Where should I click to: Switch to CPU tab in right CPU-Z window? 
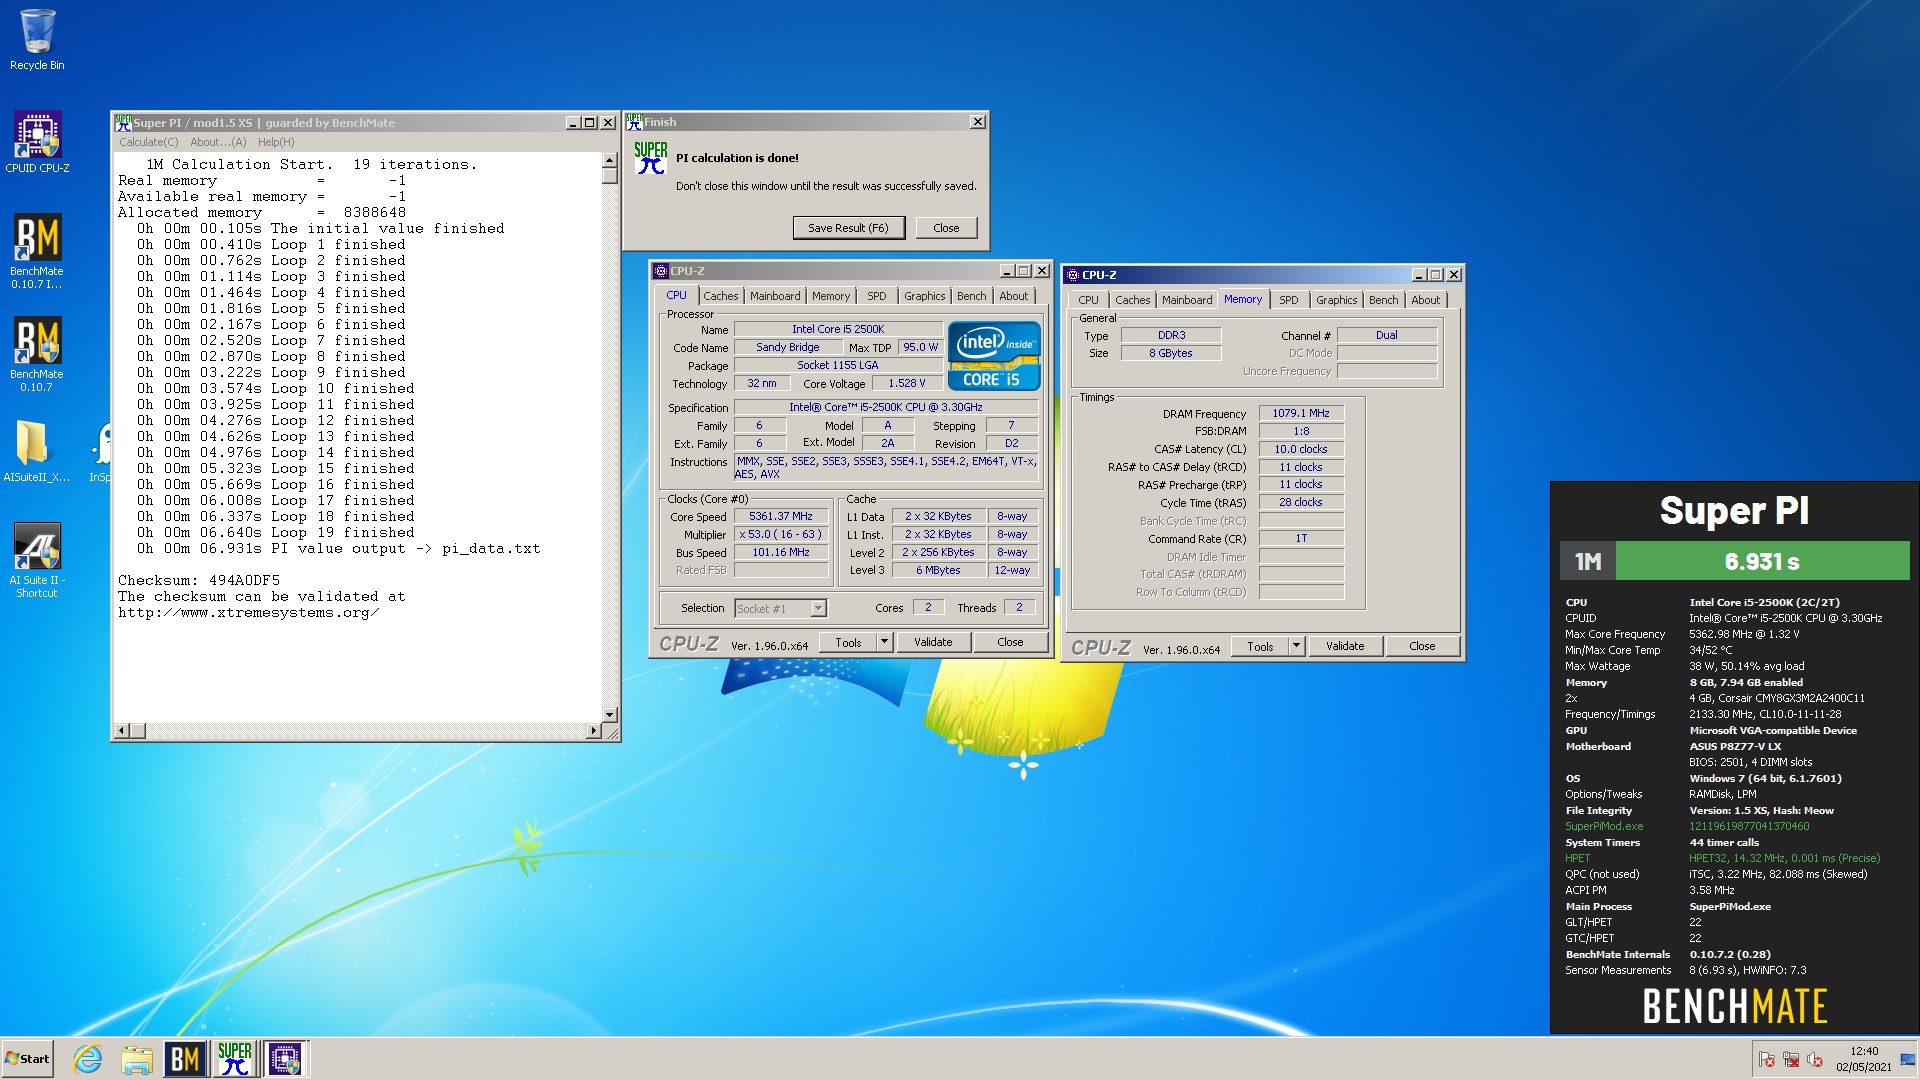pyautogui.click(x=1088, y=300)
